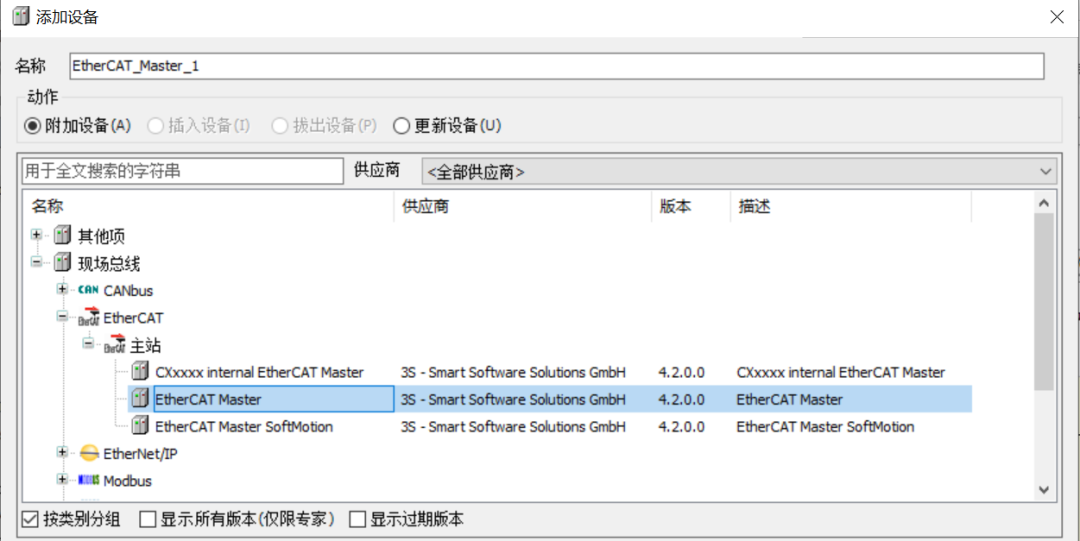Click the 描述 column header
The width and height of the screenshot is (1080, 541).
point(851,207)
